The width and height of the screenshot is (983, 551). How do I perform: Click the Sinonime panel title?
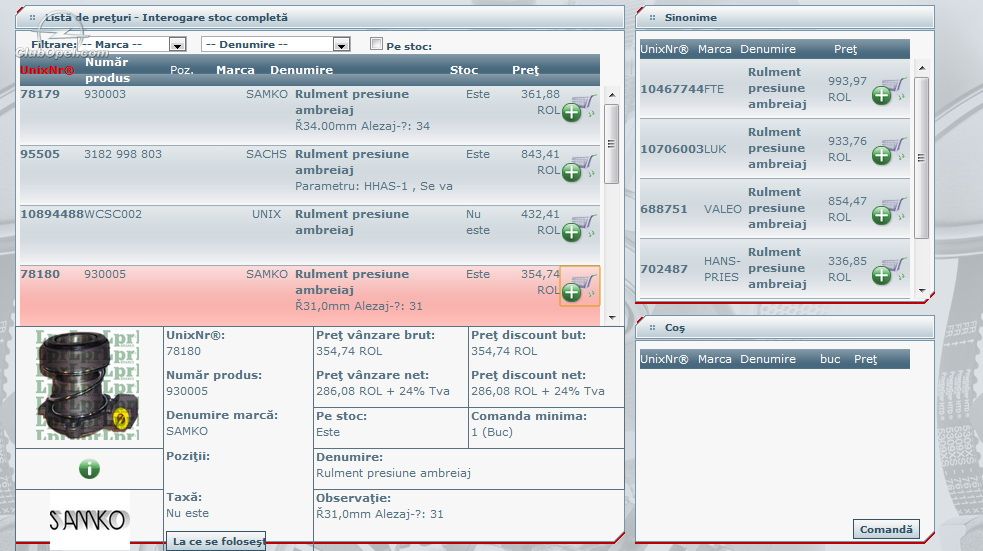pos(690,18)
